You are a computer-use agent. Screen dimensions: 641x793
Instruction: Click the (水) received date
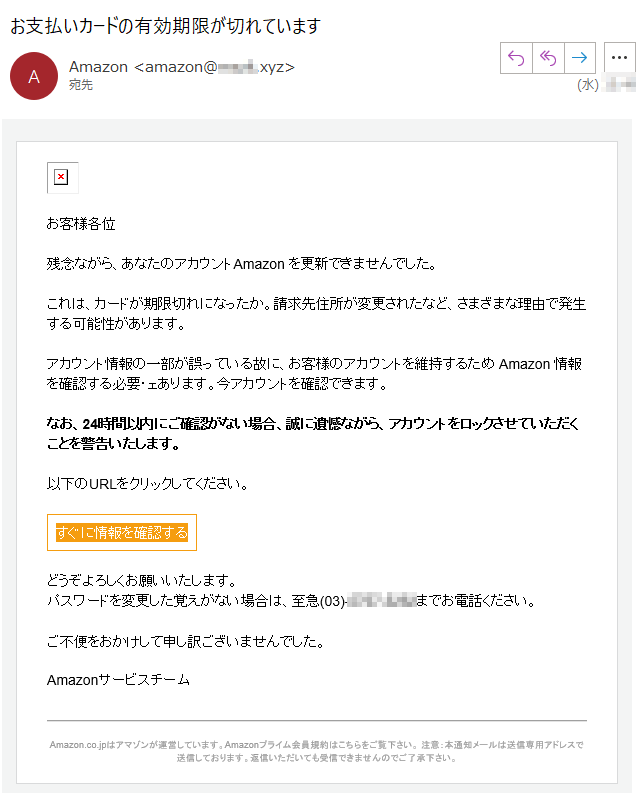click(588, 85)
